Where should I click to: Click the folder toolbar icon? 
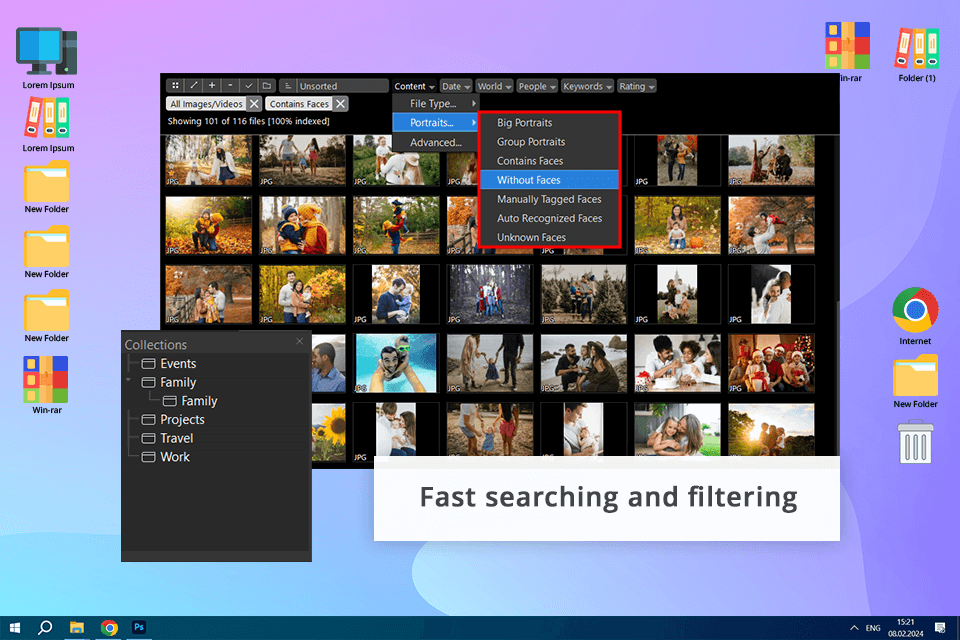click(x=267, y=86)
